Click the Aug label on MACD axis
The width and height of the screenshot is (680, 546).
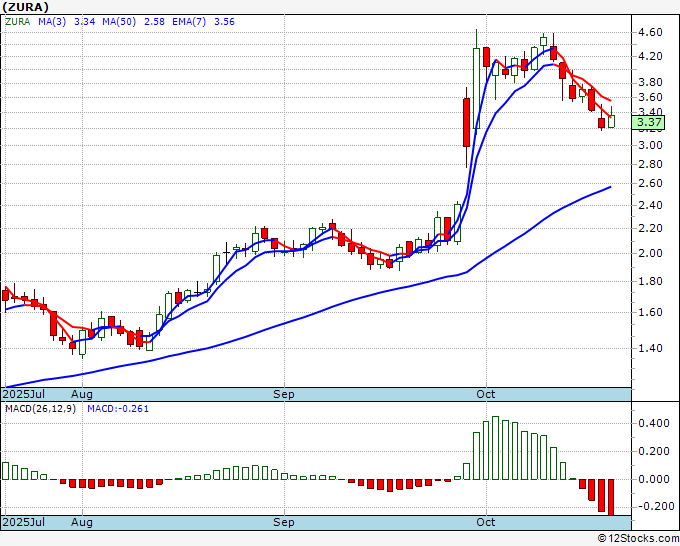click(82, 522)
